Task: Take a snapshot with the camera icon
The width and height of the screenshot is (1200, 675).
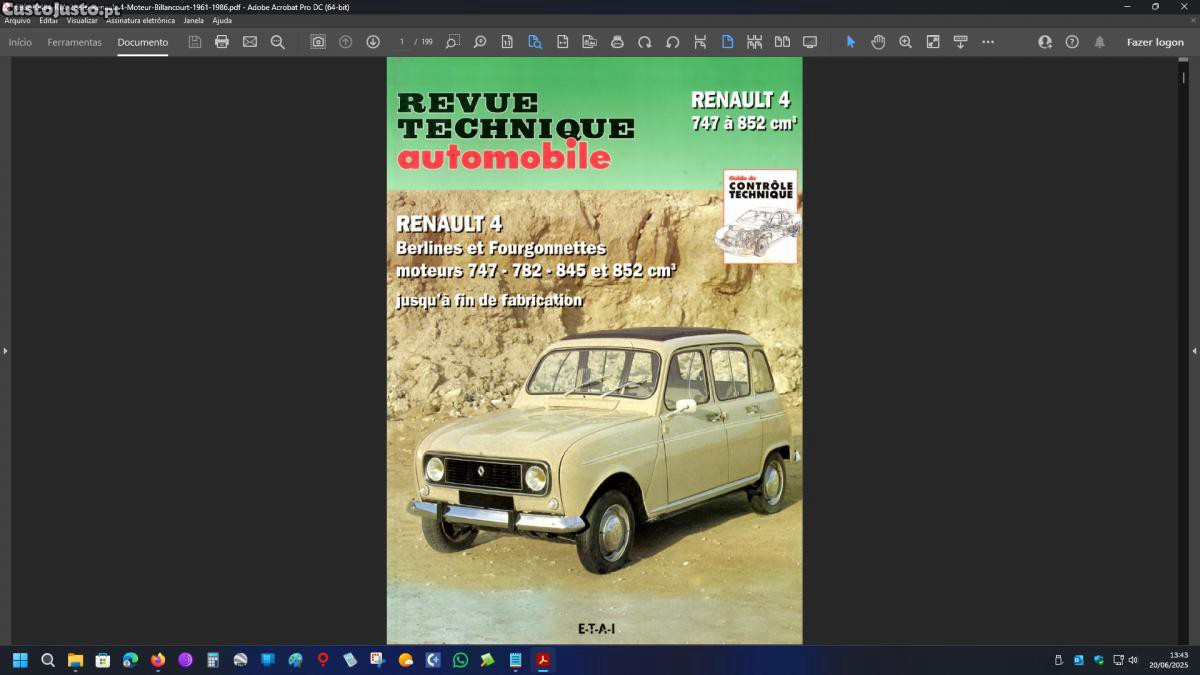Action: pyautogui.click(x=318, y=42)
